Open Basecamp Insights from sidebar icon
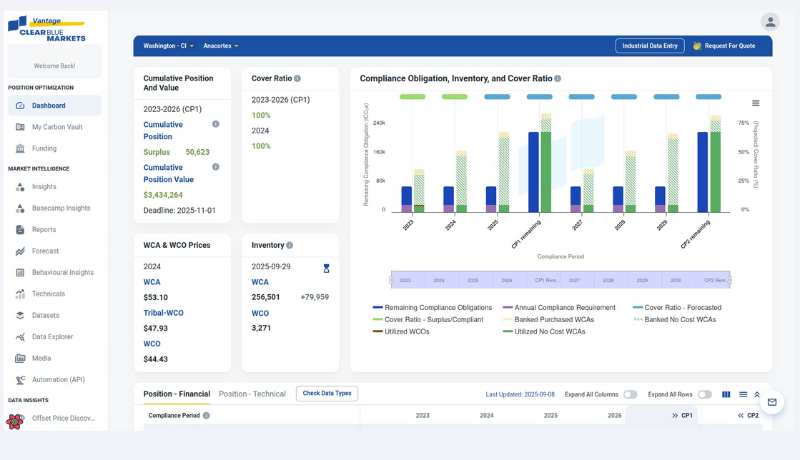 point(20,208)
